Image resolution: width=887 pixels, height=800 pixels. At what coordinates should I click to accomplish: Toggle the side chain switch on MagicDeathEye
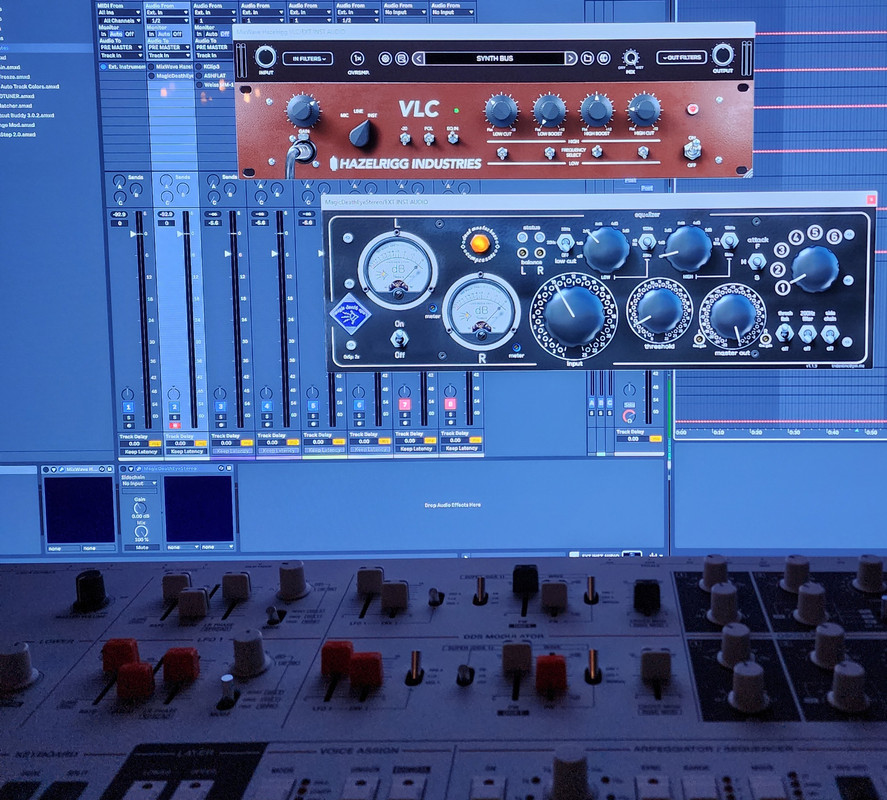click(x=829, y=334)
